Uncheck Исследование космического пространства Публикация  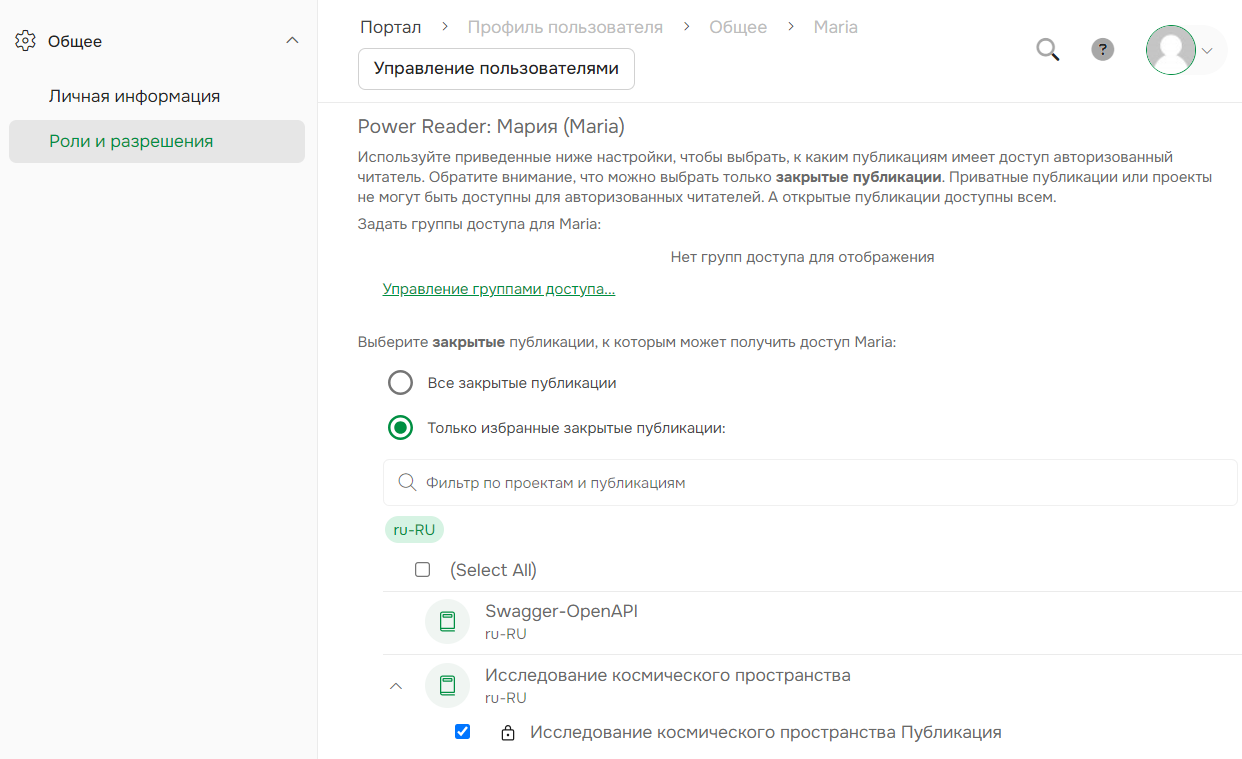(462, 731)
